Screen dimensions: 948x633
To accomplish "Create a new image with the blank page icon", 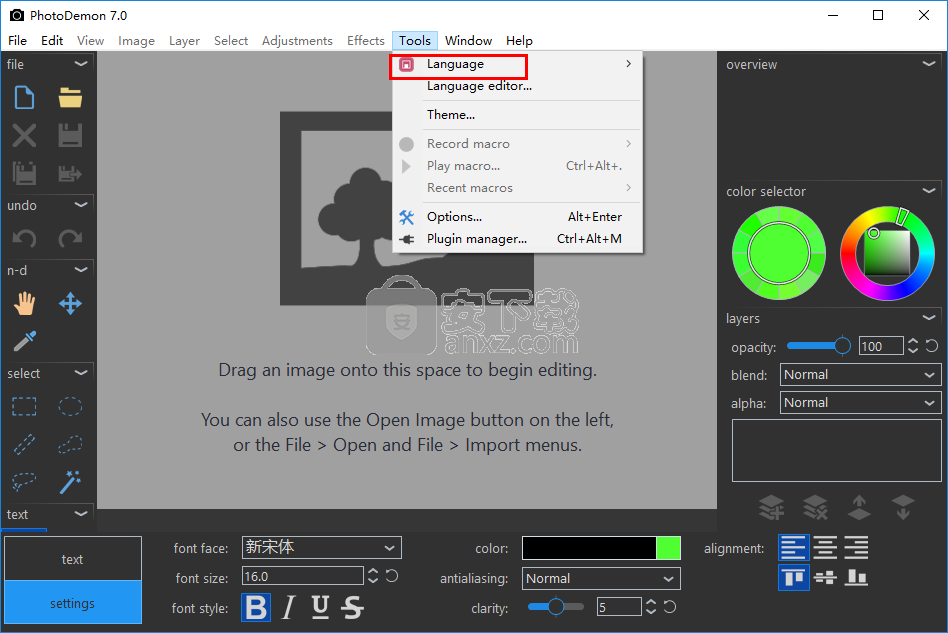I will coord(24,97).
